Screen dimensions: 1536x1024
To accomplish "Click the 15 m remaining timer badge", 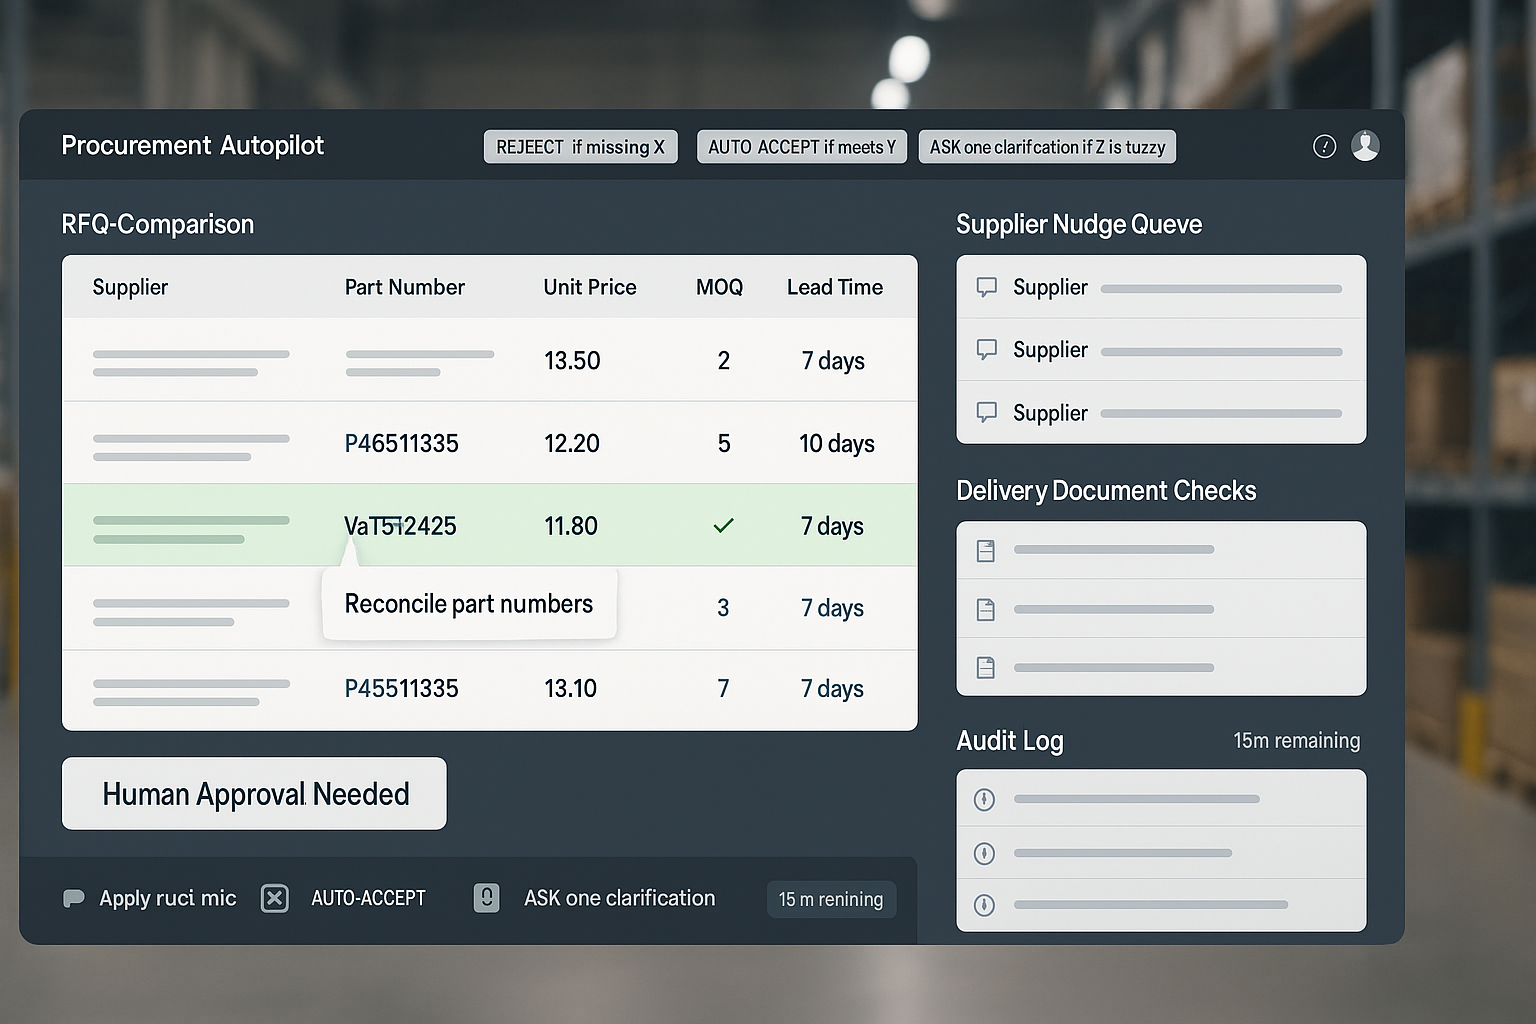I will pyautogui.click(x=831, y=899).
